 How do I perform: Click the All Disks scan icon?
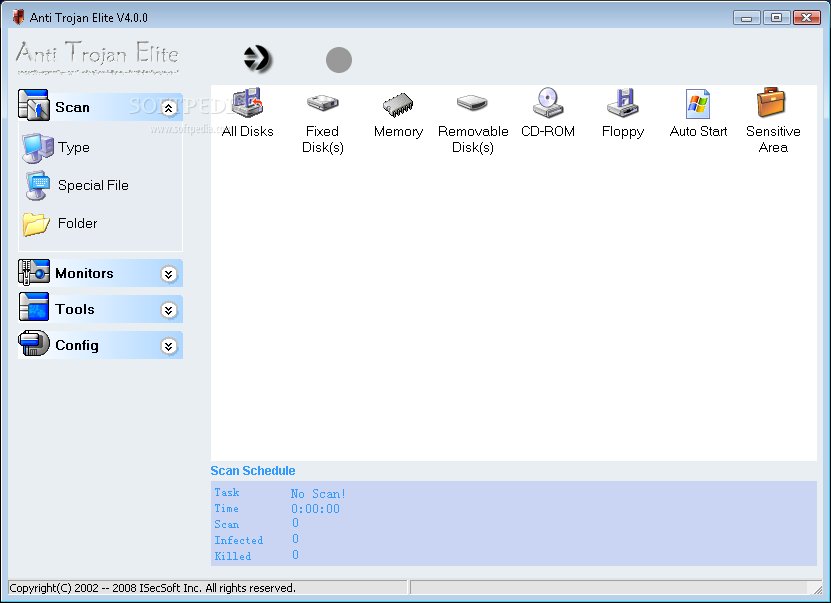click(x=247, y=102)
